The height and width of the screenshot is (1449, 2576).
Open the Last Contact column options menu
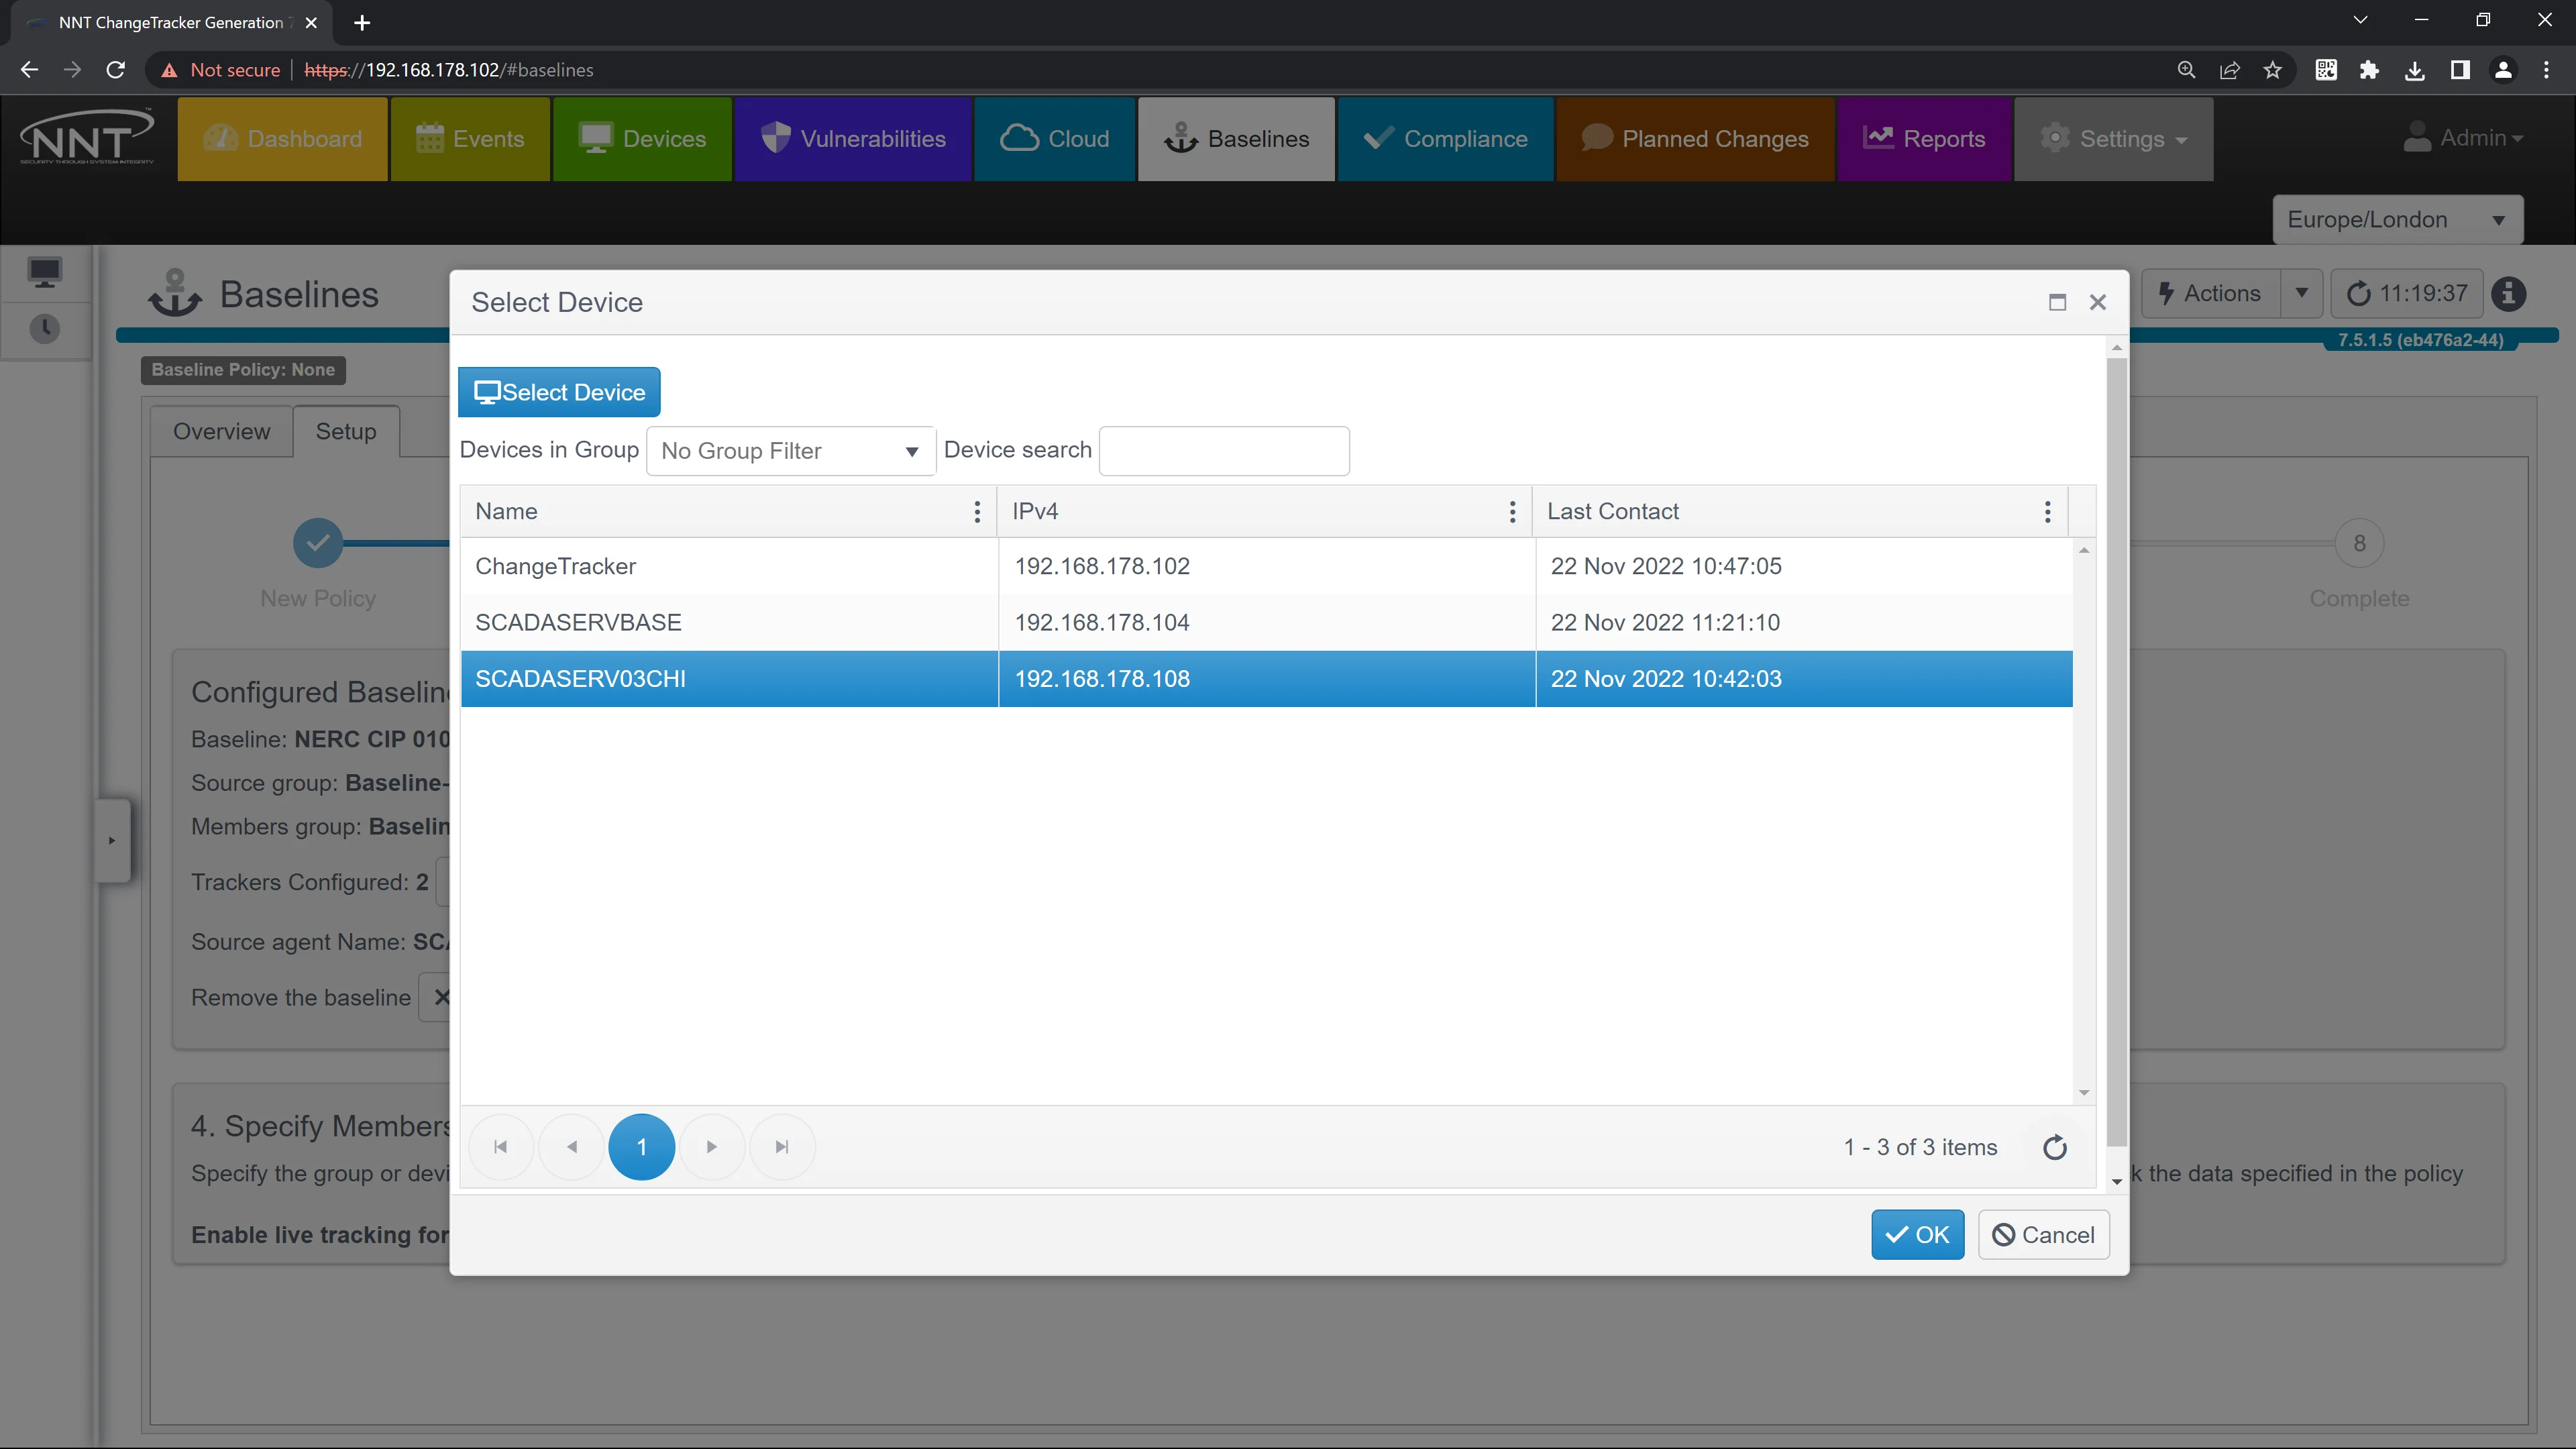2047,512
